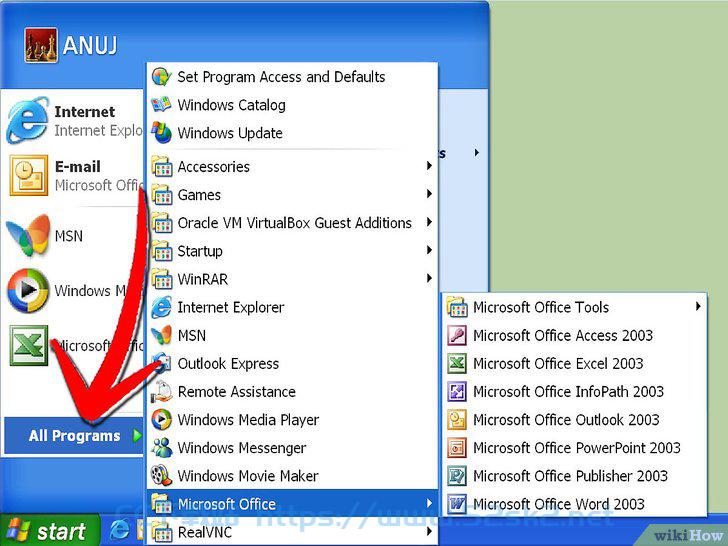The image size is (728, 546).
Task: Launch Windows Update from programs list
Action: point(292,133)
